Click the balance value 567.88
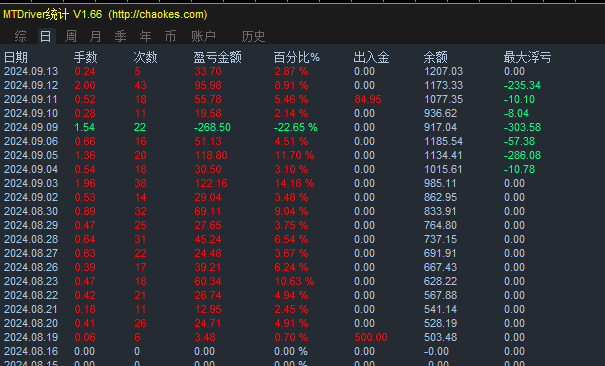The width and height of the screenshot is (605, 366). (x=440, y=295)
